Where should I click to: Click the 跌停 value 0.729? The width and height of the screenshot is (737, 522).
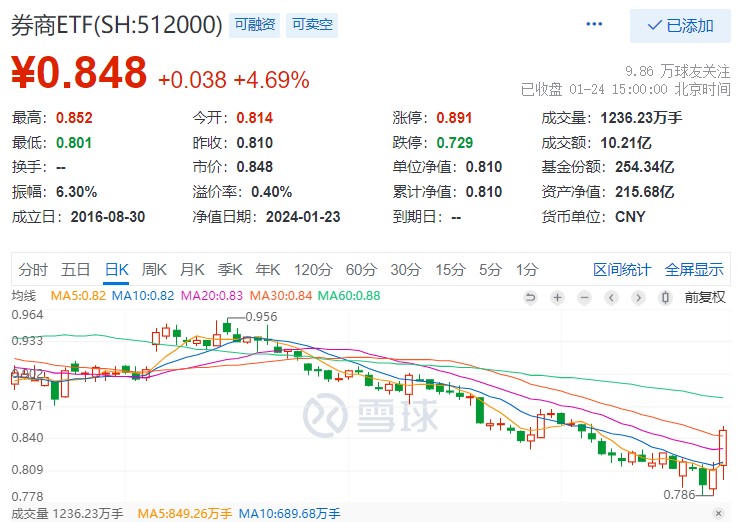pyautogui.click(x=455, y=142)
